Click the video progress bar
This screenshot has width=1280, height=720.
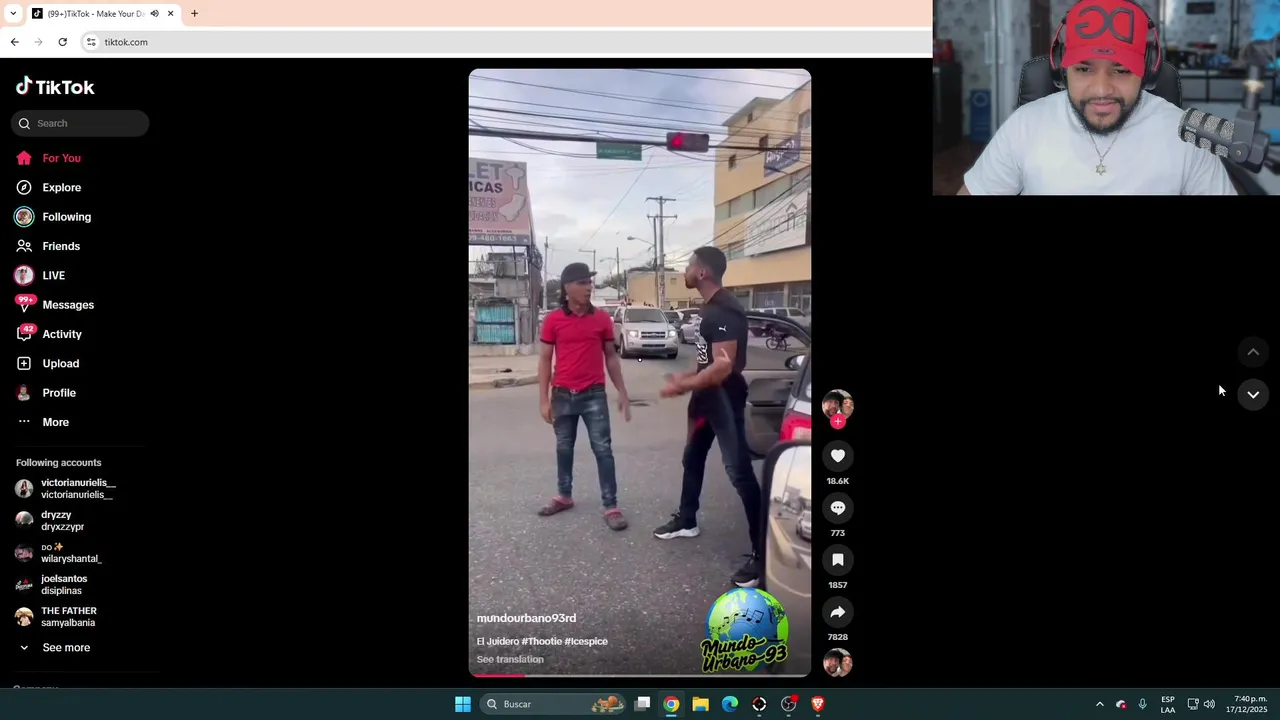pyautogui.click(x=640, y=675)
